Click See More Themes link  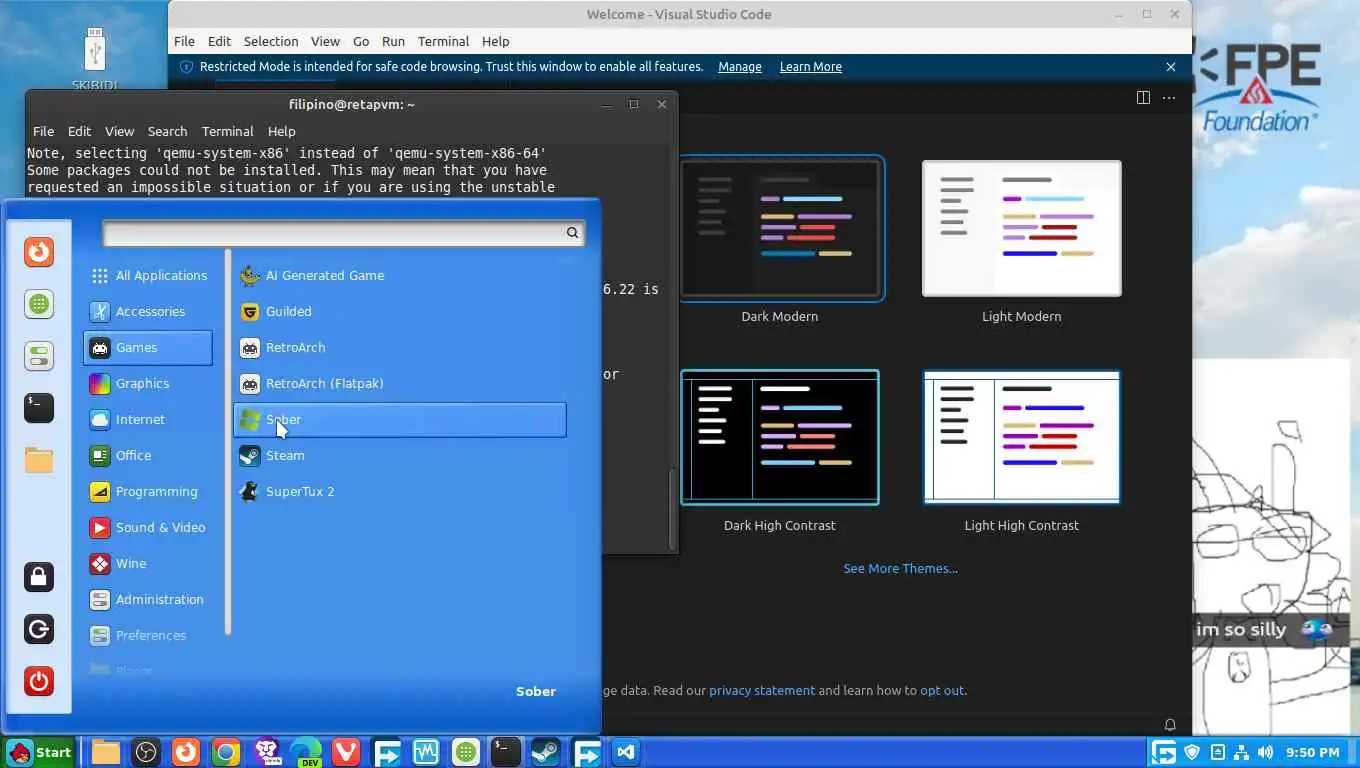click(900, 569)
